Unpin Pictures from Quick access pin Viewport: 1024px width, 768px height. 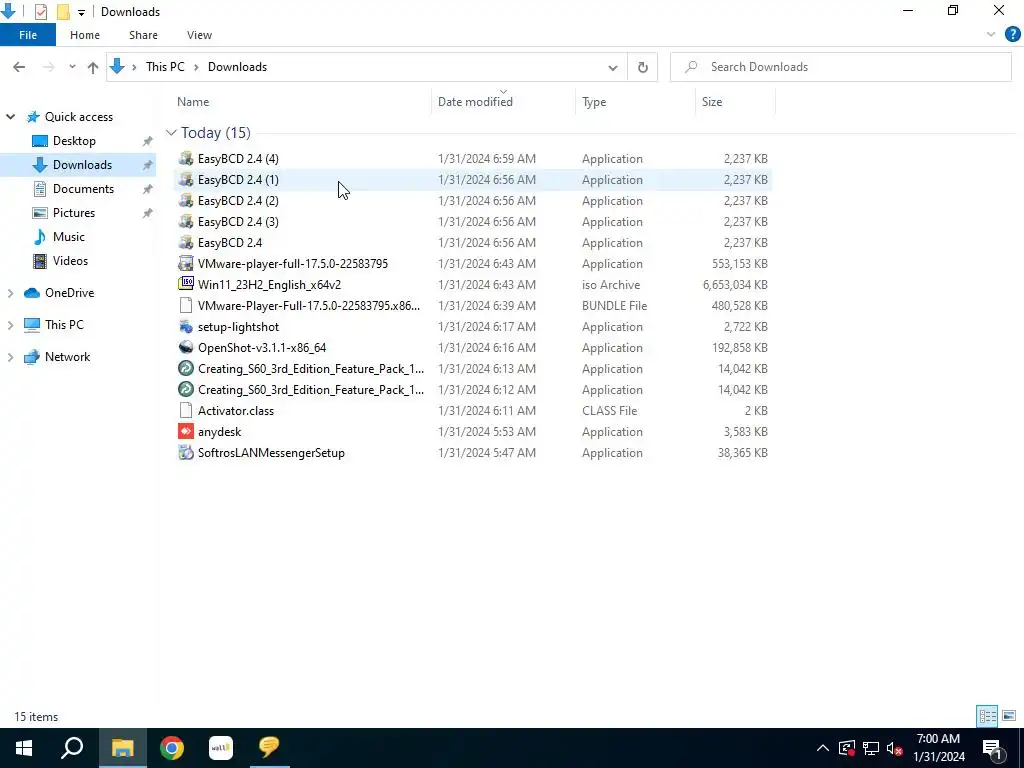pyautogui.click(x=148, y=213)
